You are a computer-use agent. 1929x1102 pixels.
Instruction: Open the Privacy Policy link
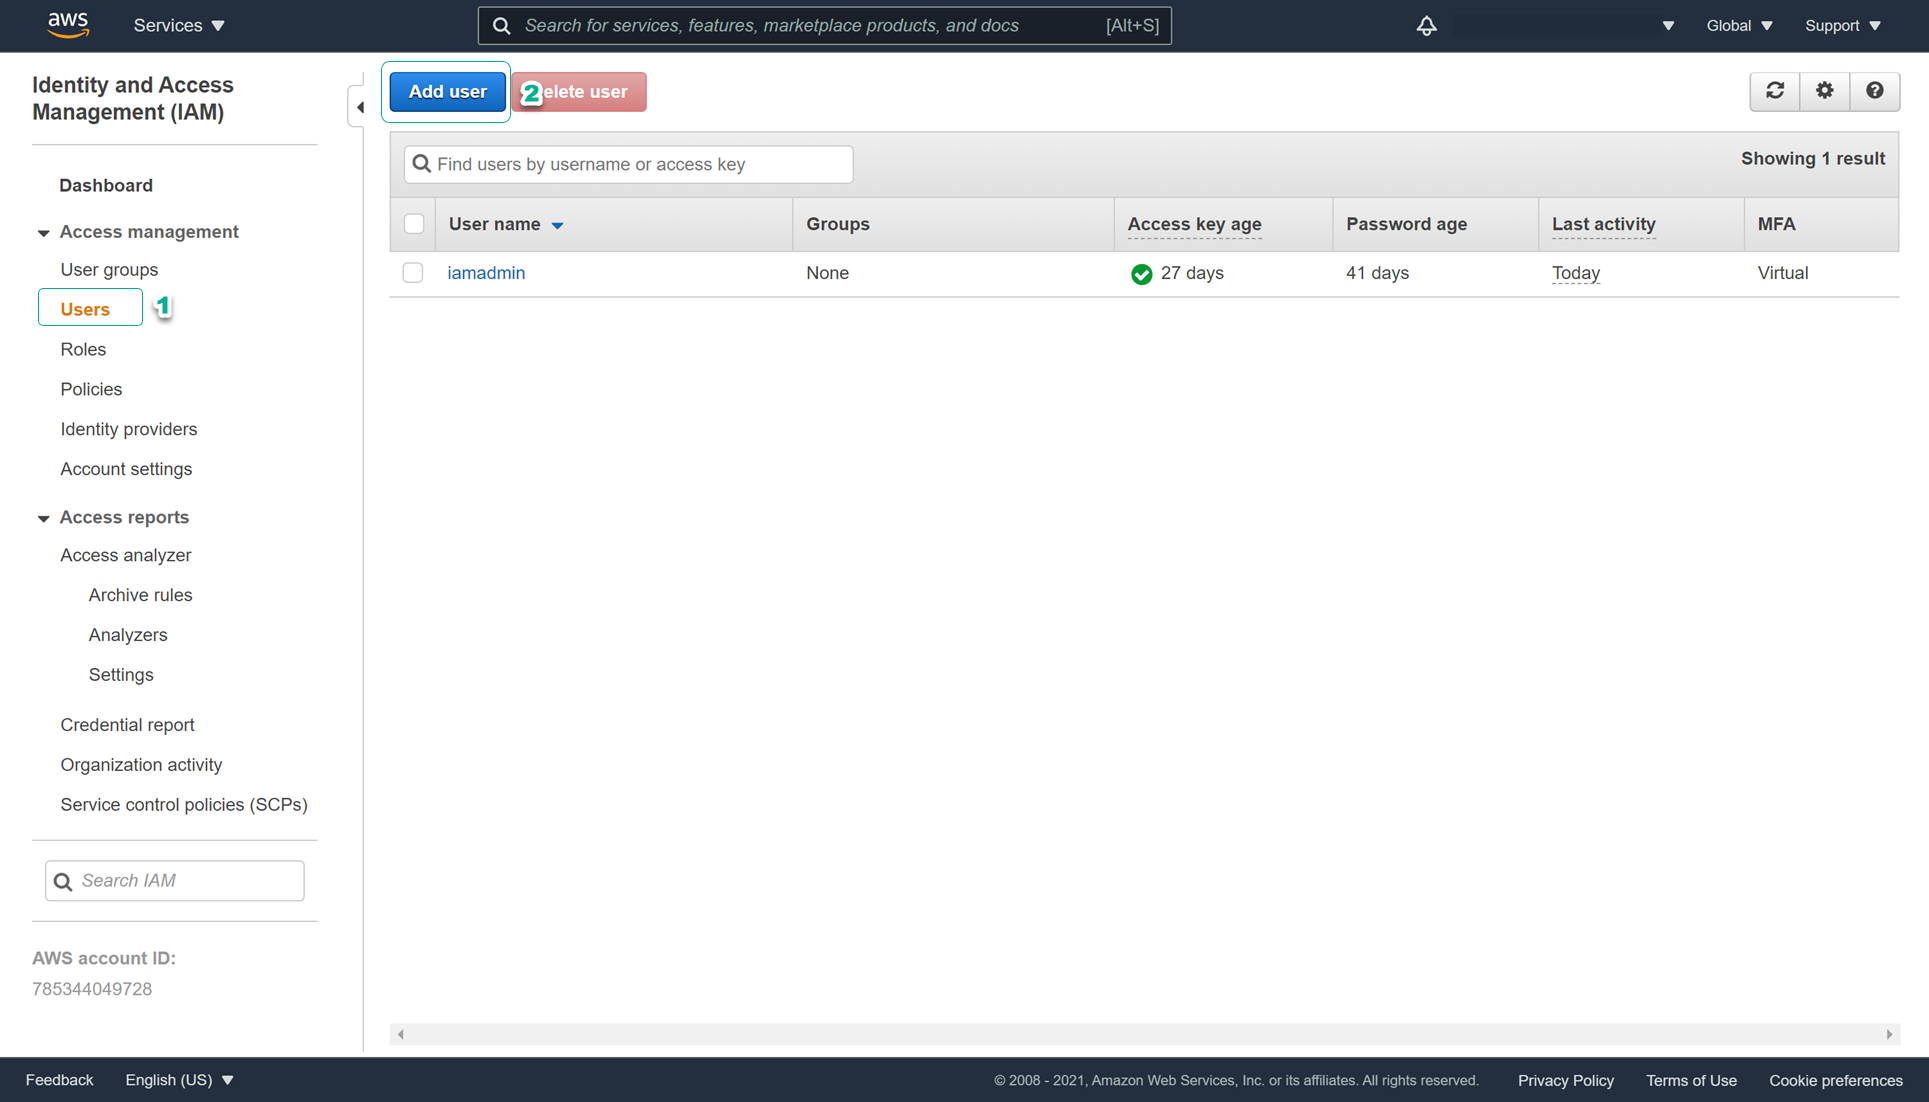[x=1566, y=1081]
